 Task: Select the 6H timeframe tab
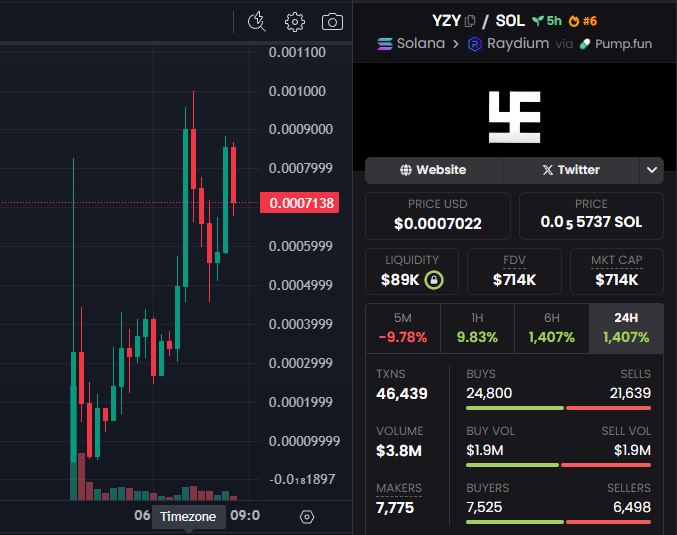pyautogui.click(x=552, y=329)
